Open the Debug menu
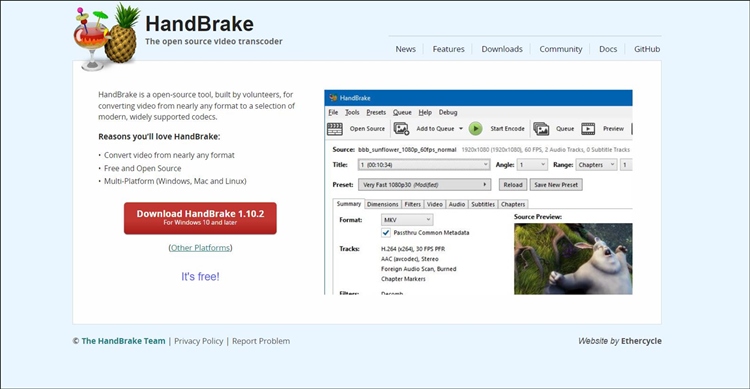 pos(448,112)
